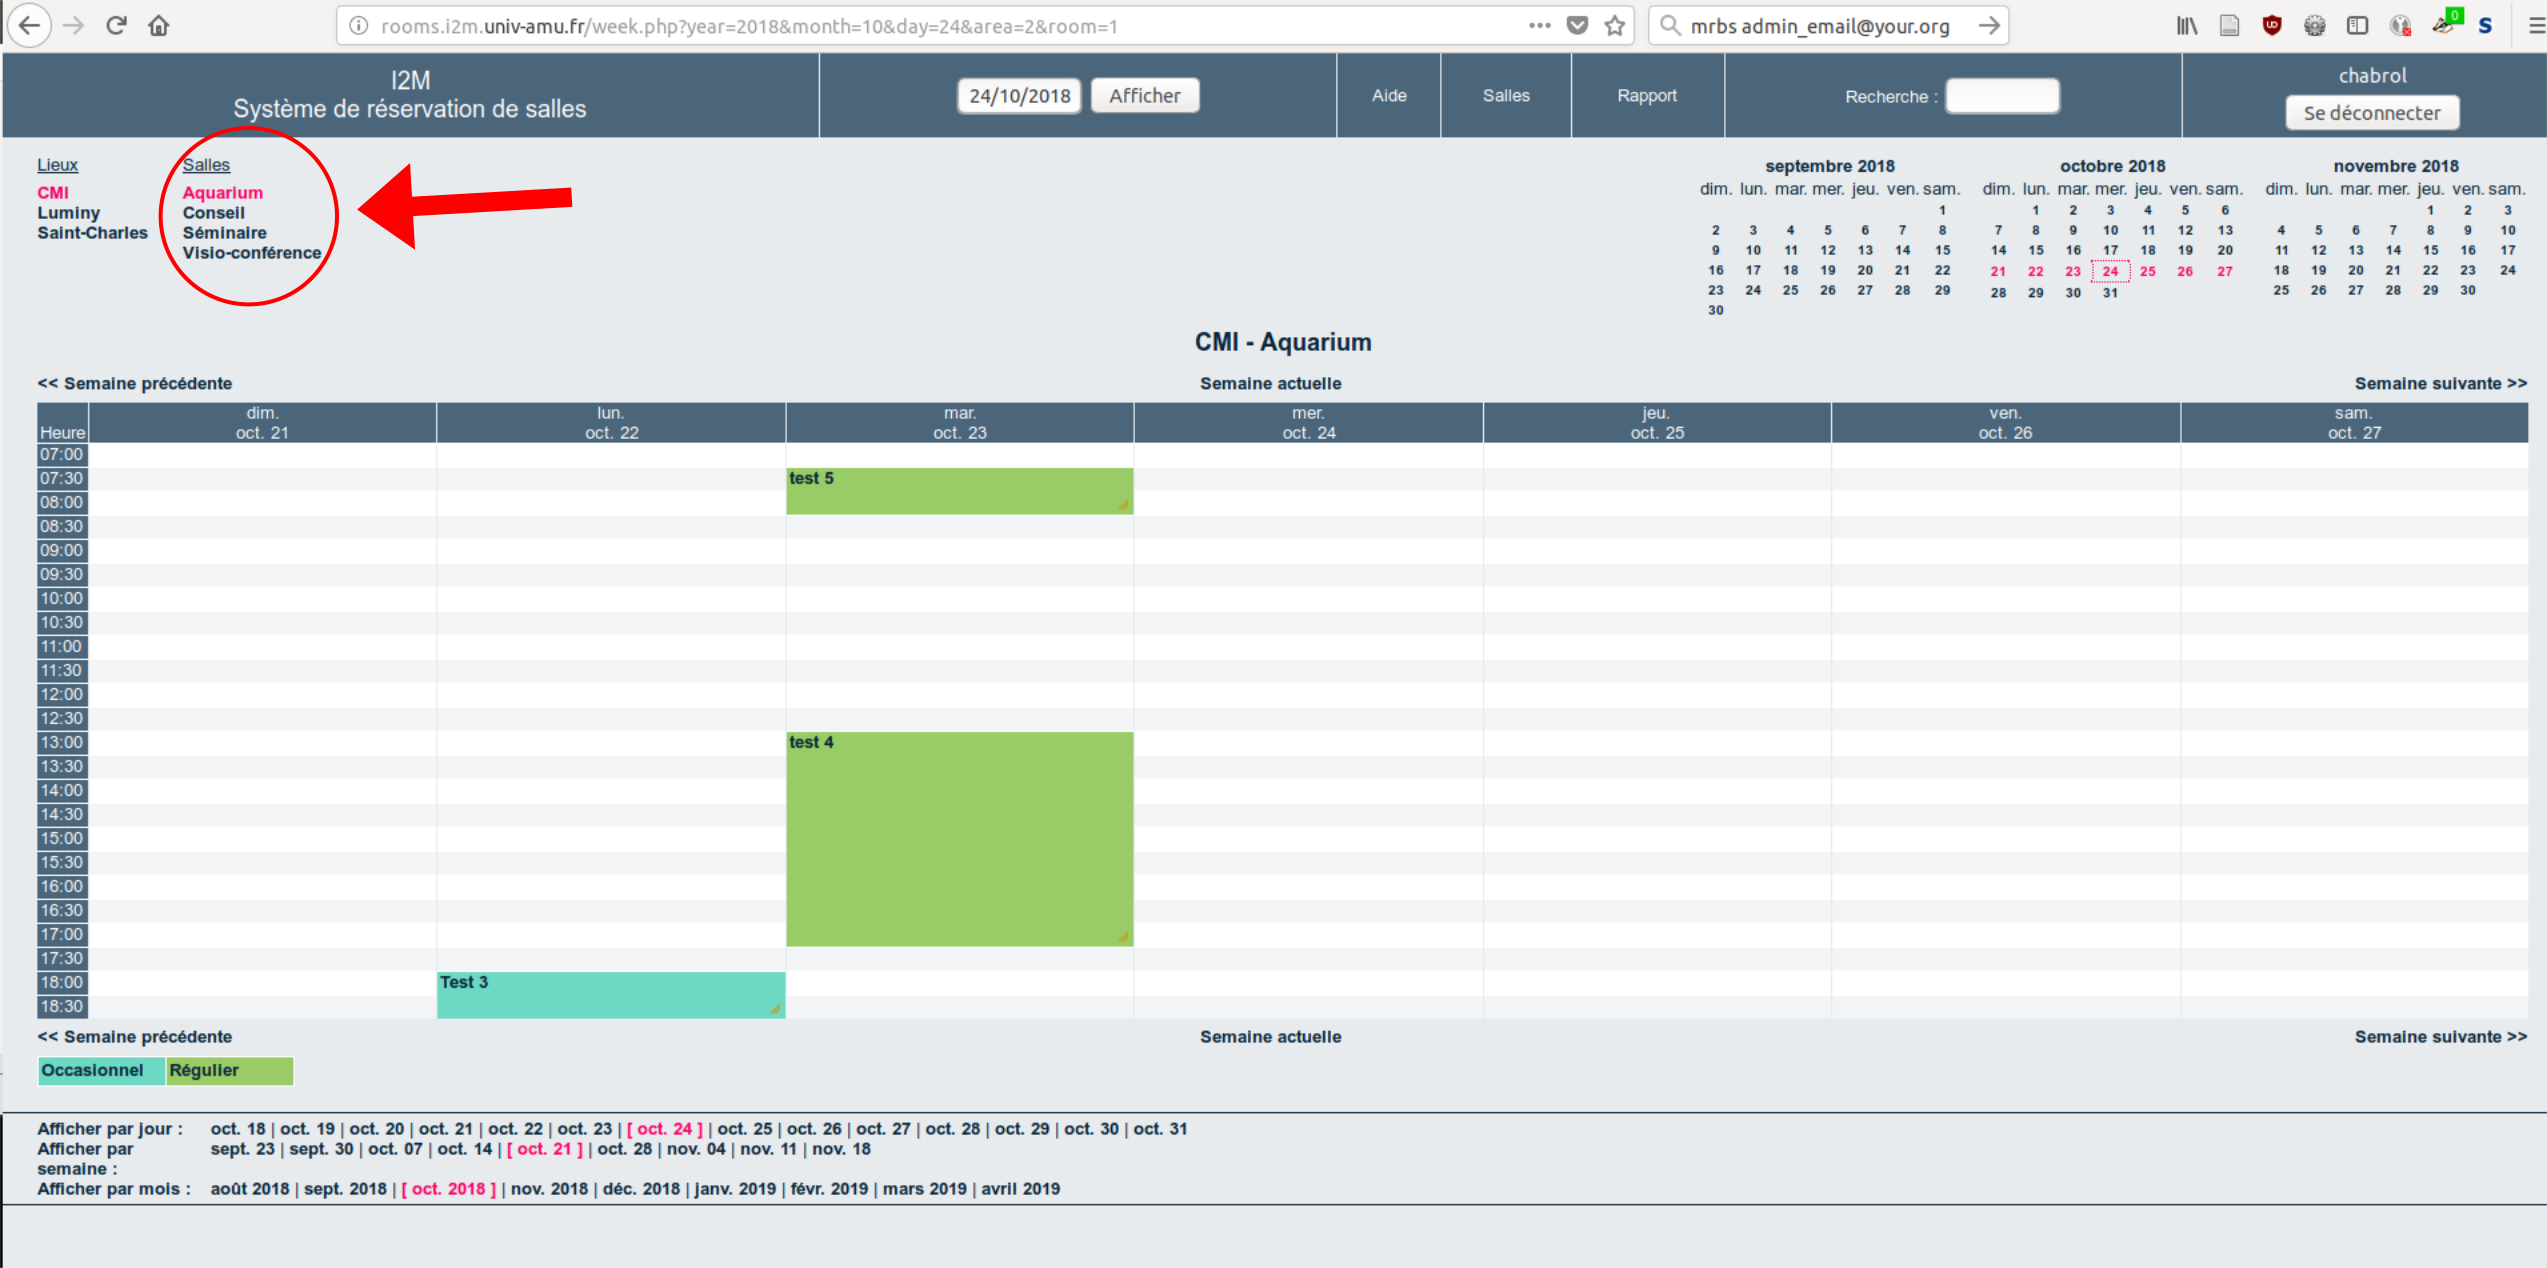2547x1268 pixels.
Task: Open the Aide menu item
Action: tap(1389, 96)
